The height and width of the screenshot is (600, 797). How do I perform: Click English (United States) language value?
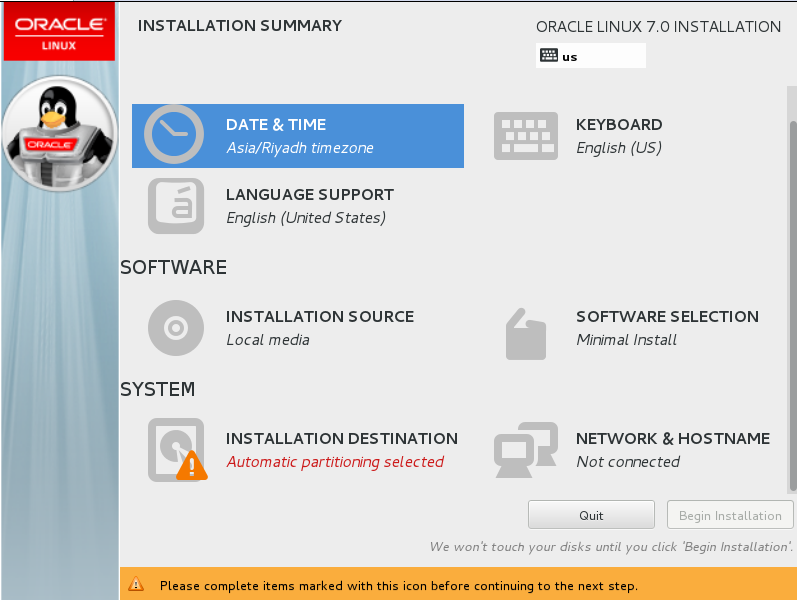pos(306,218)
